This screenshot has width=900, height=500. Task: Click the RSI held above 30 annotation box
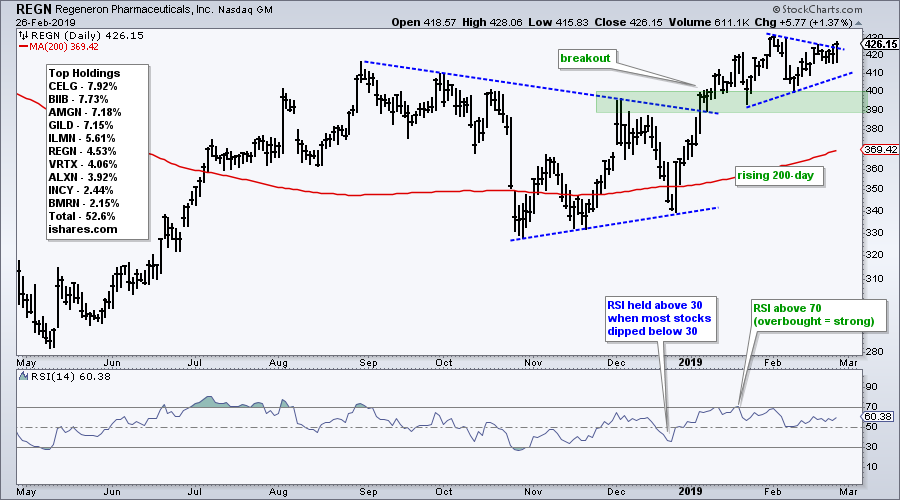point(660,319)
